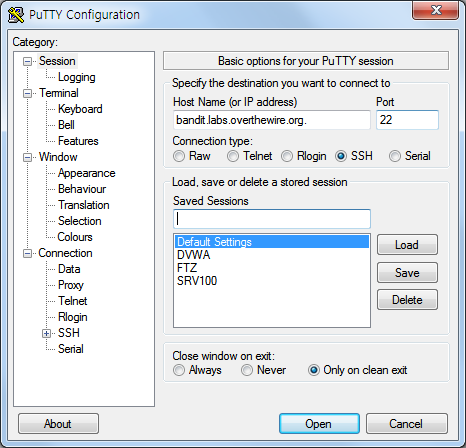
Task: Open the Bell category
Action: (66, 125)
